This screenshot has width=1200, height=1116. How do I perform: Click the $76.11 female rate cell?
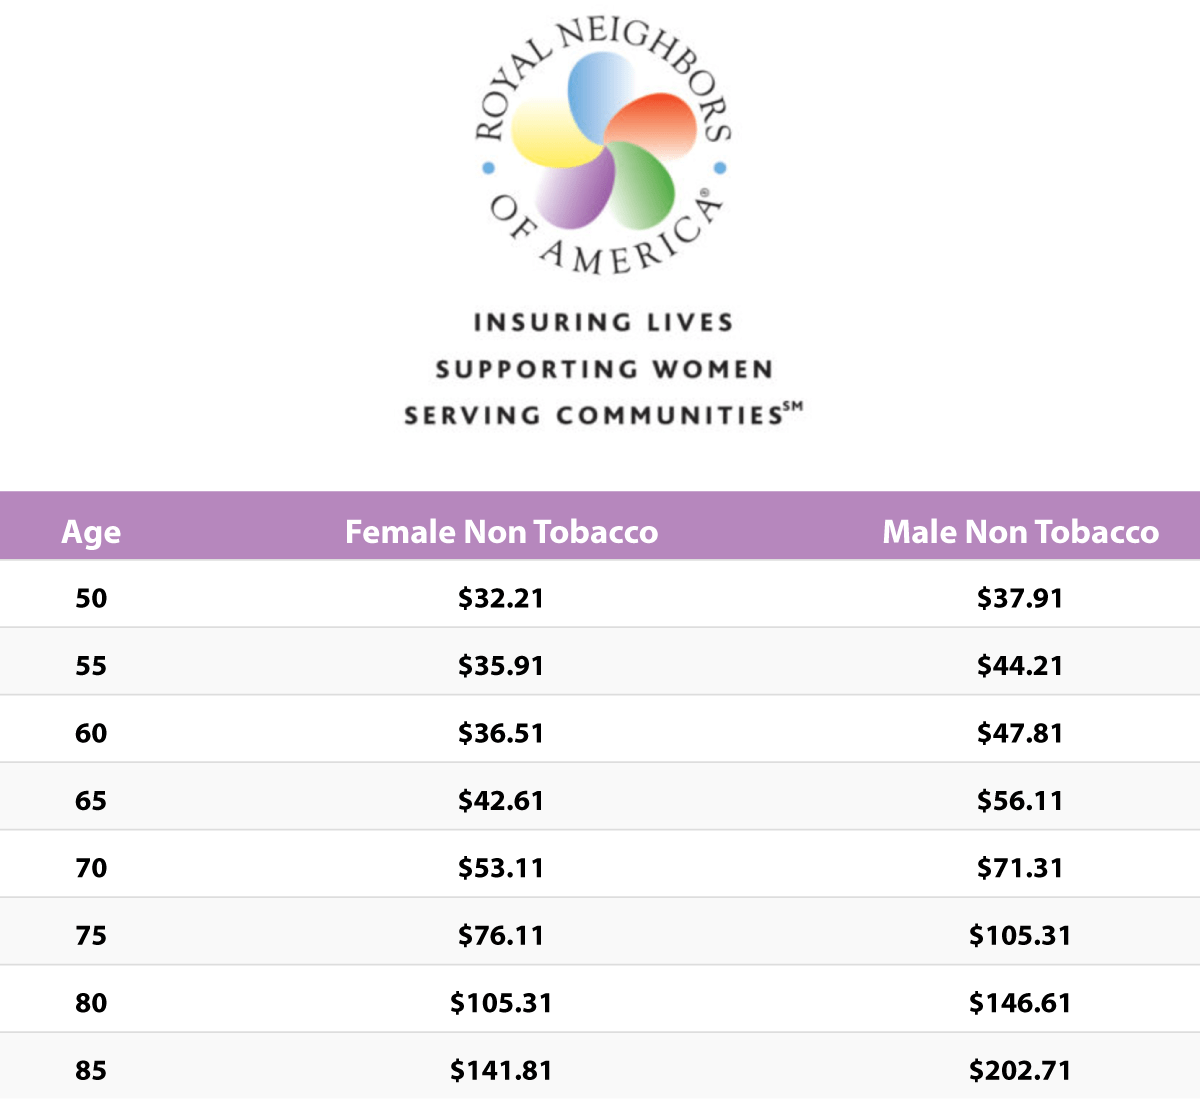(501, 936)
